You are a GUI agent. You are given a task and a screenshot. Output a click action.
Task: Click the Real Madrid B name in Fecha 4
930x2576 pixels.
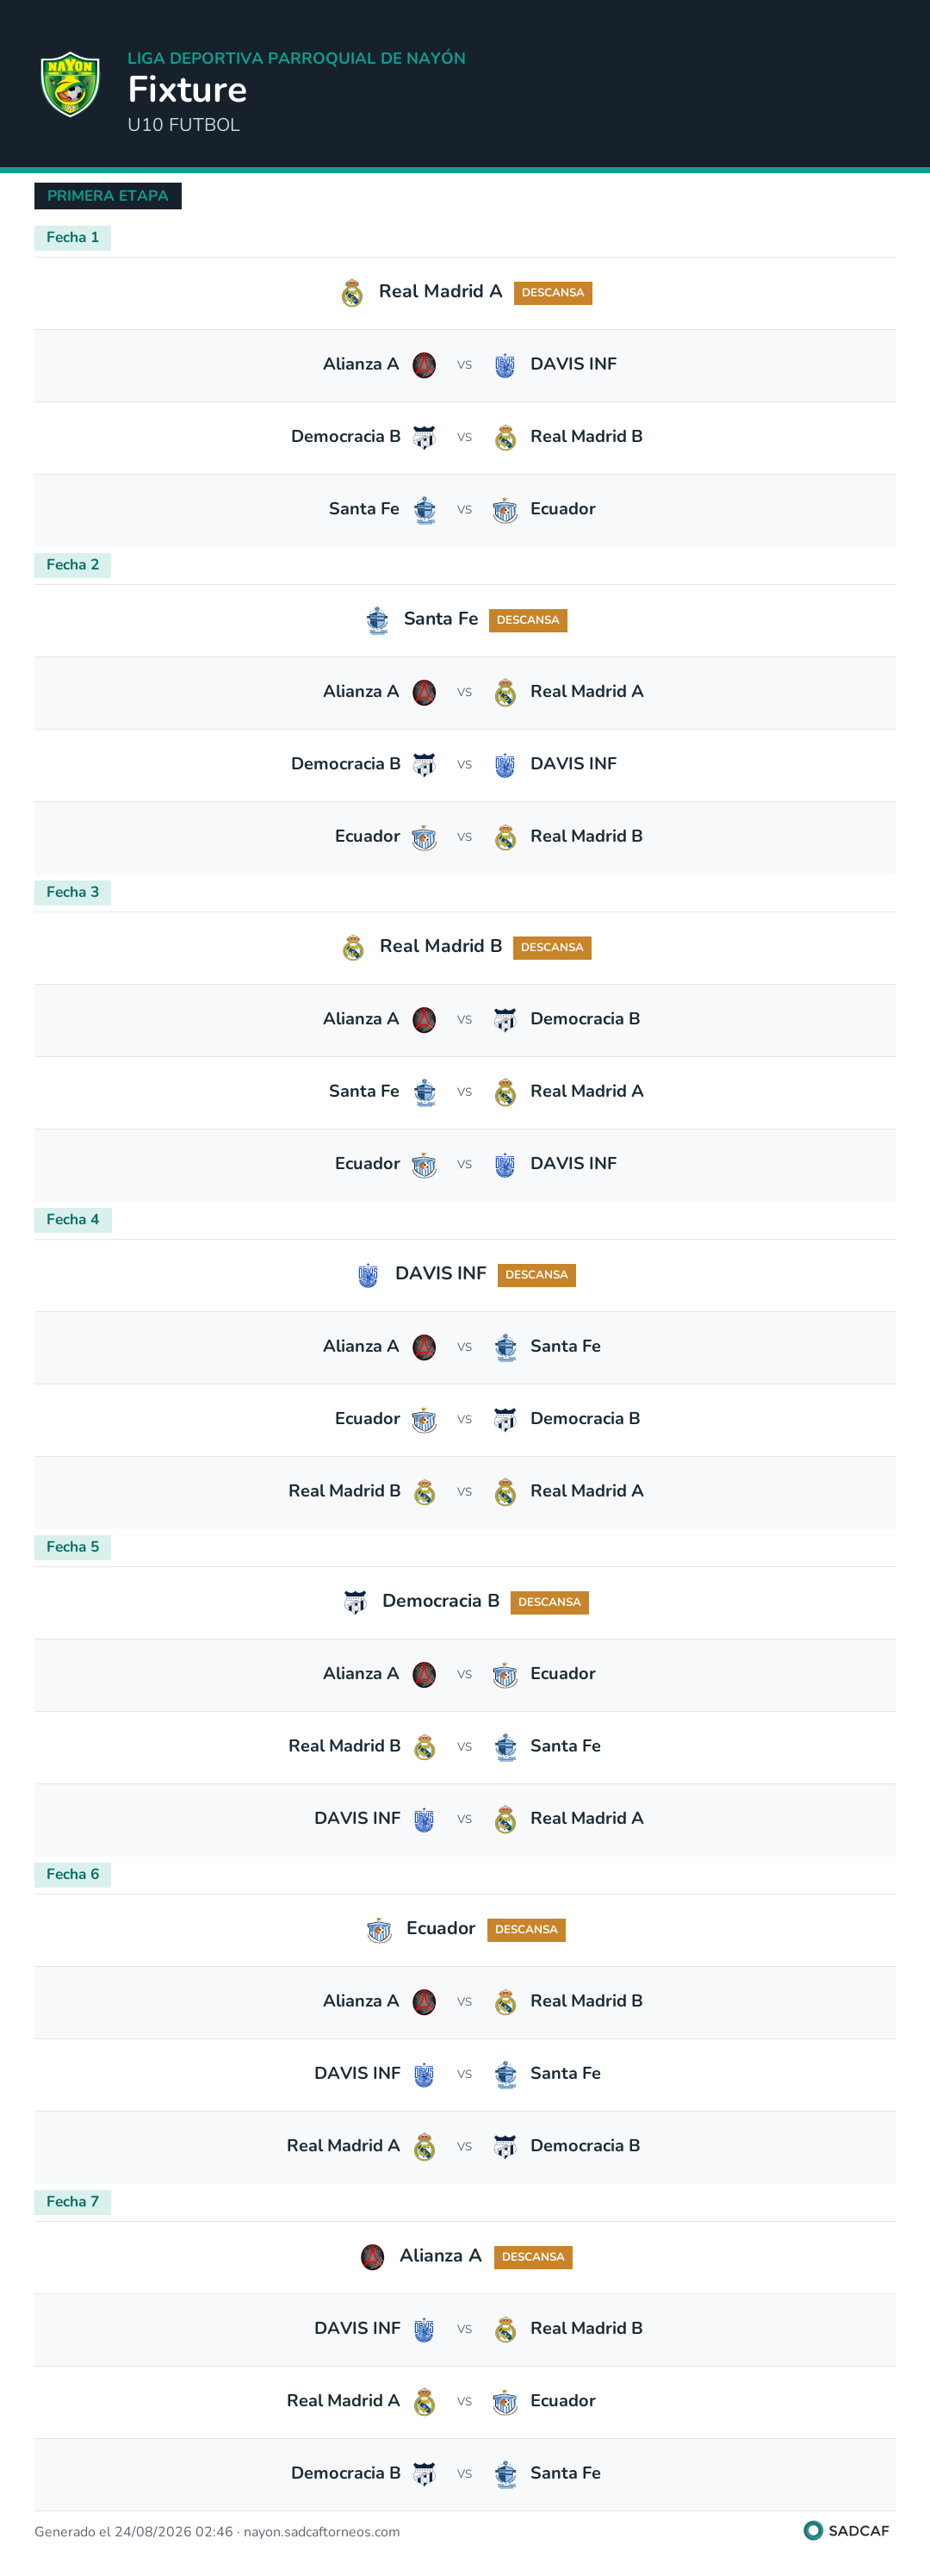click(x=344, y=1491)
